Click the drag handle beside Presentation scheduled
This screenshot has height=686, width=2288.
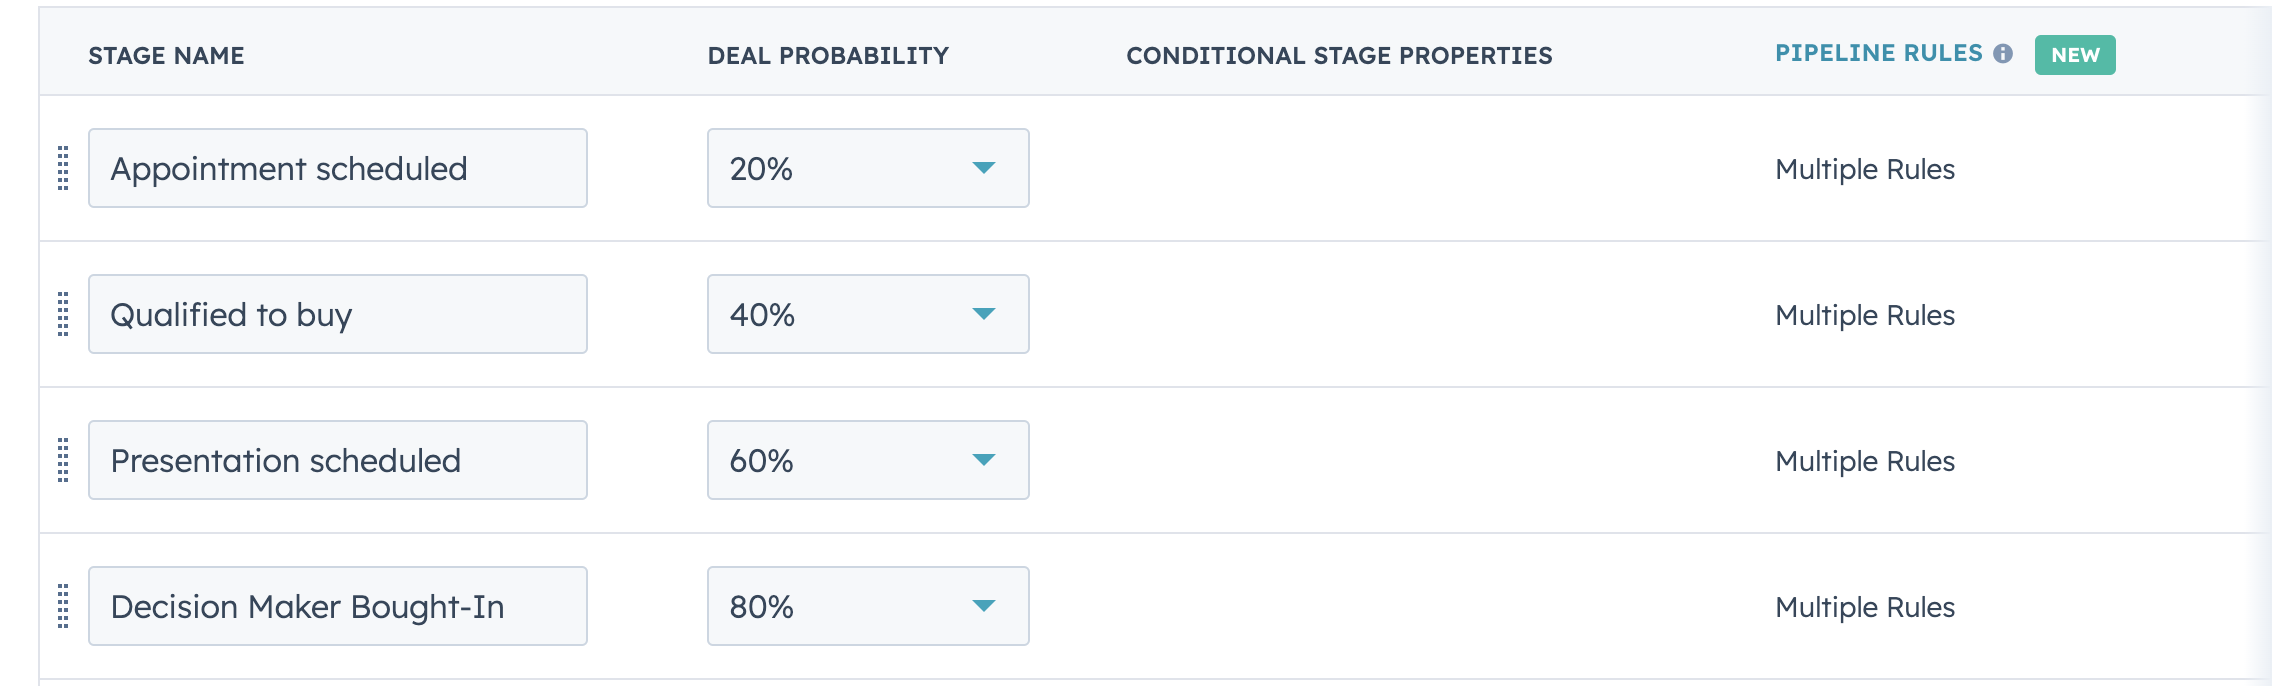tap(64, 459)
